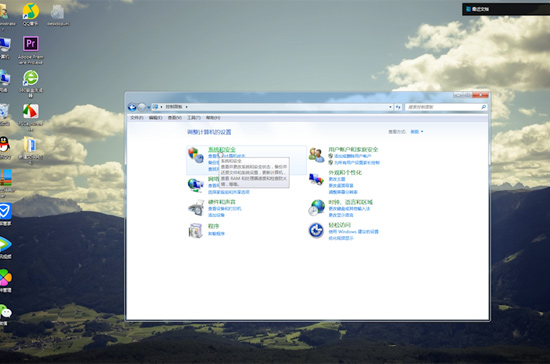Open the 360 browser desktop icon
This screenshot has width=550, height=364.
pos(31,78)
